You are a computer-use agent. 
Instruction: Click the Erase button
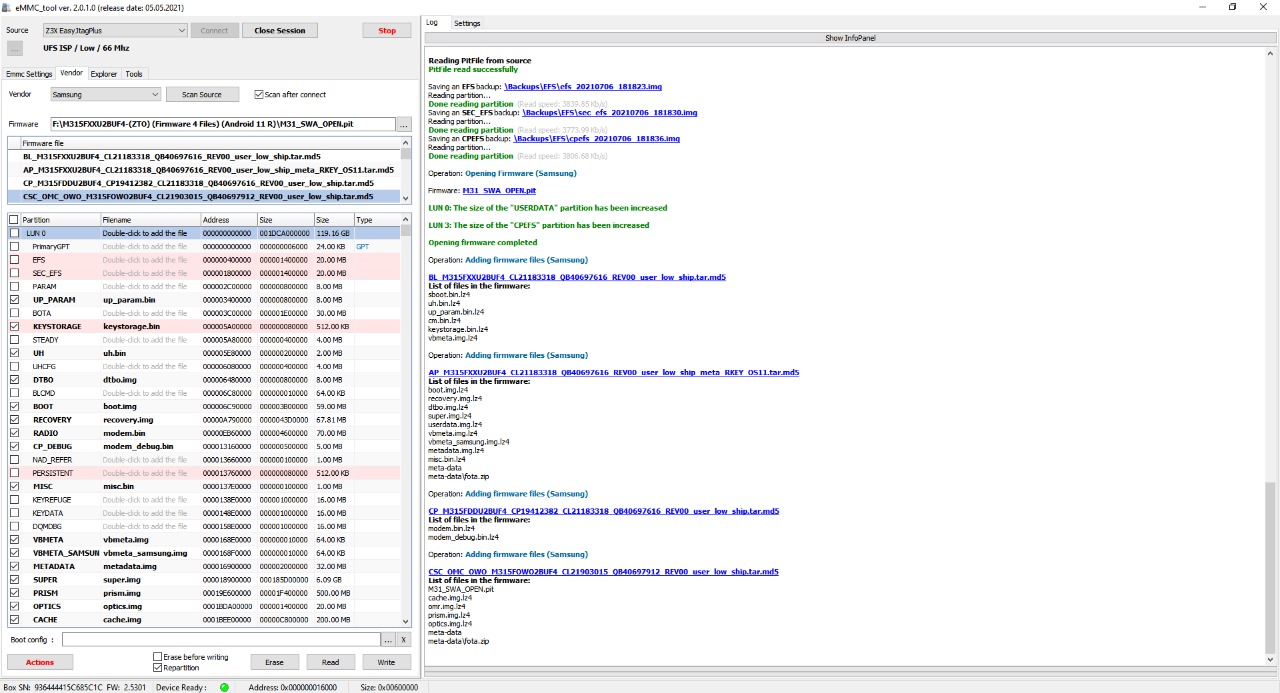tap(275, 662)
